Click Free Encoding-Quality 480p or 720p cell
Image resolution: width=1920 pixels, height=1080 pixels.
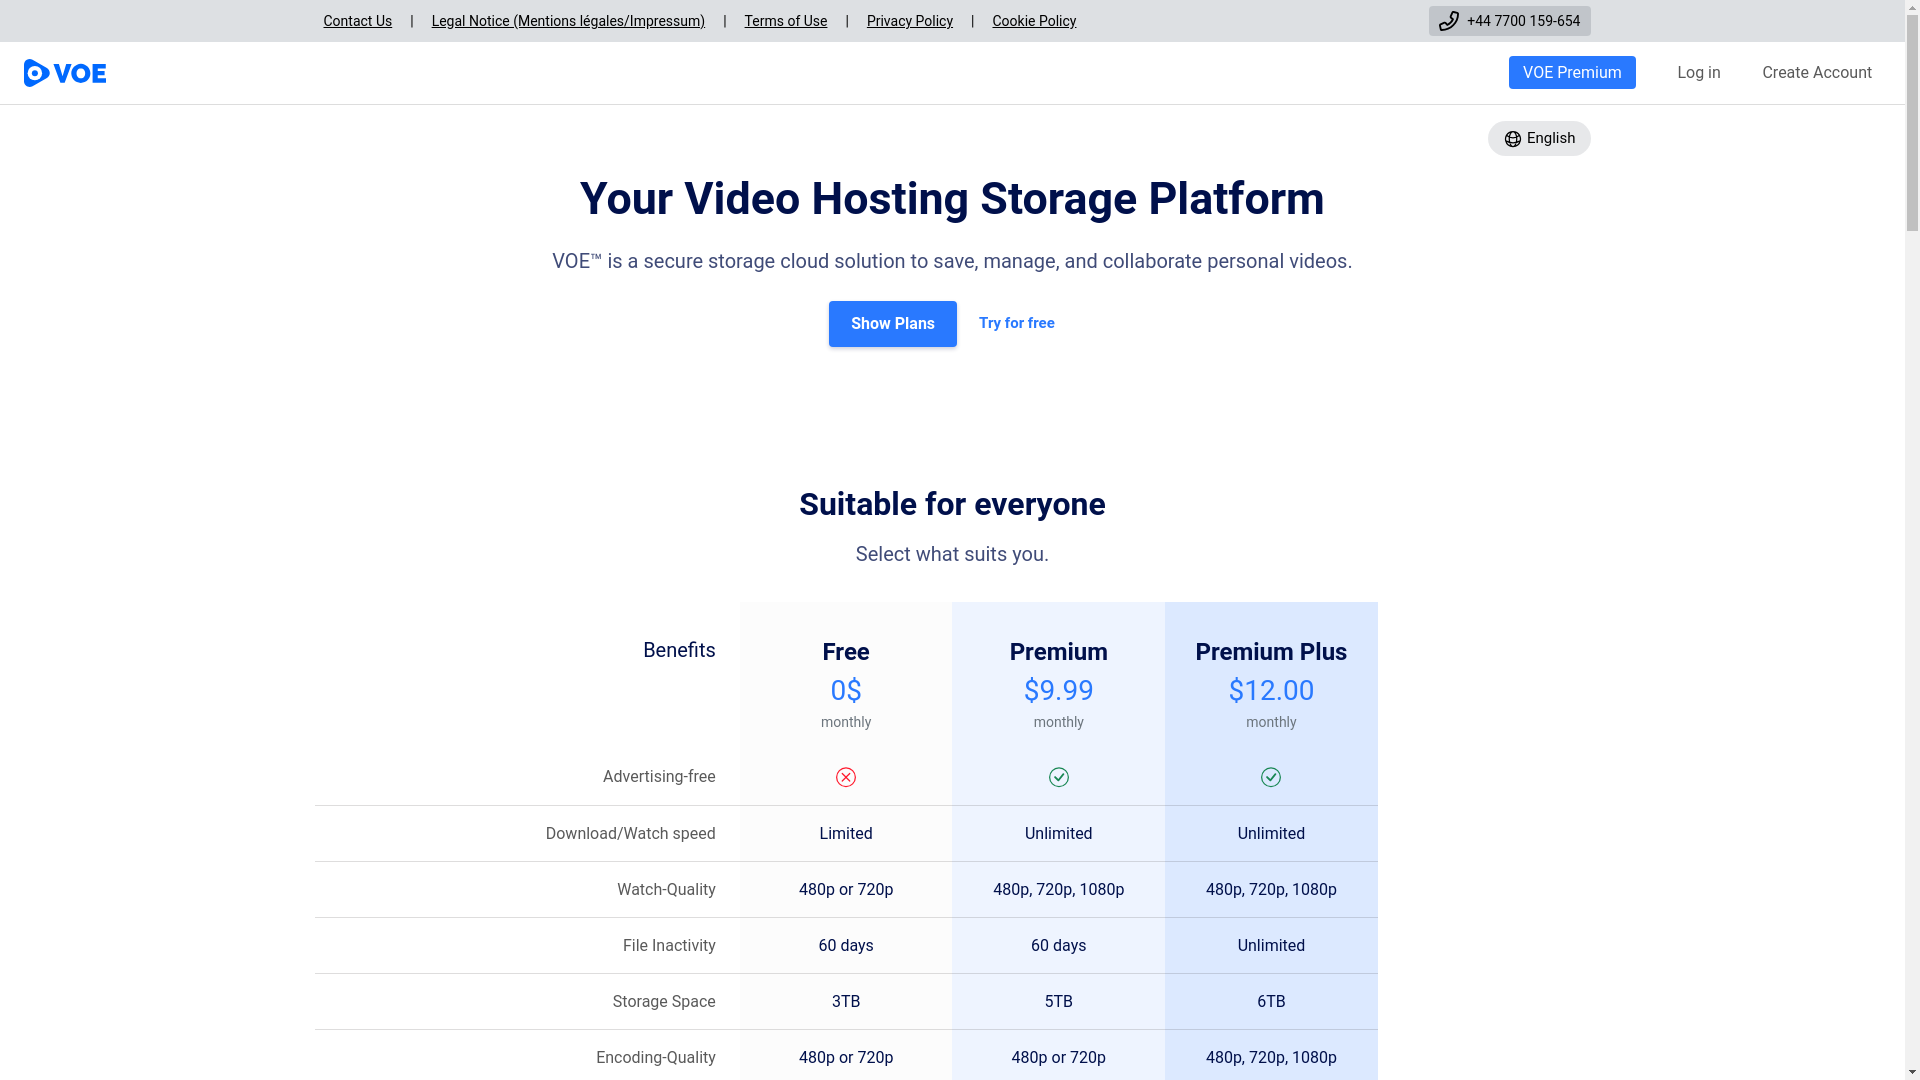click(x=846, y=1058)
